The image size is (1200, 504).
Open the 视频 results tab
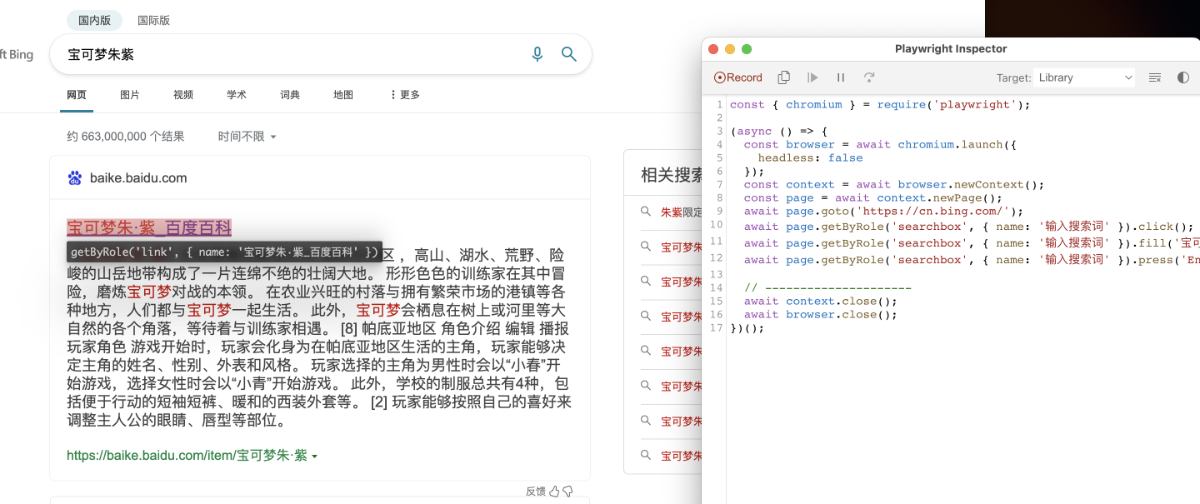pyautogui.click(x=183, y=95)
